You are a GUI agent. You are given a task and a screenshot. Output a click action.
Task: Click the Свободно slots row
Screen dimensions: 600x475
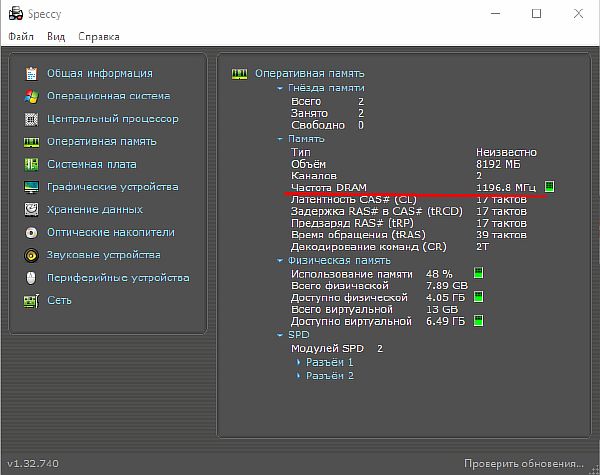[x=328, y=125]
